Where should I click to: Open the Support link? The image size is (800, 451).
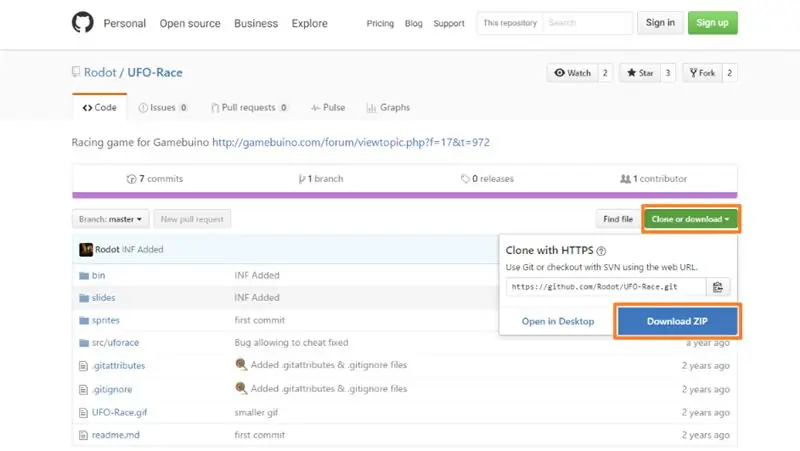[x=449, y=23]
